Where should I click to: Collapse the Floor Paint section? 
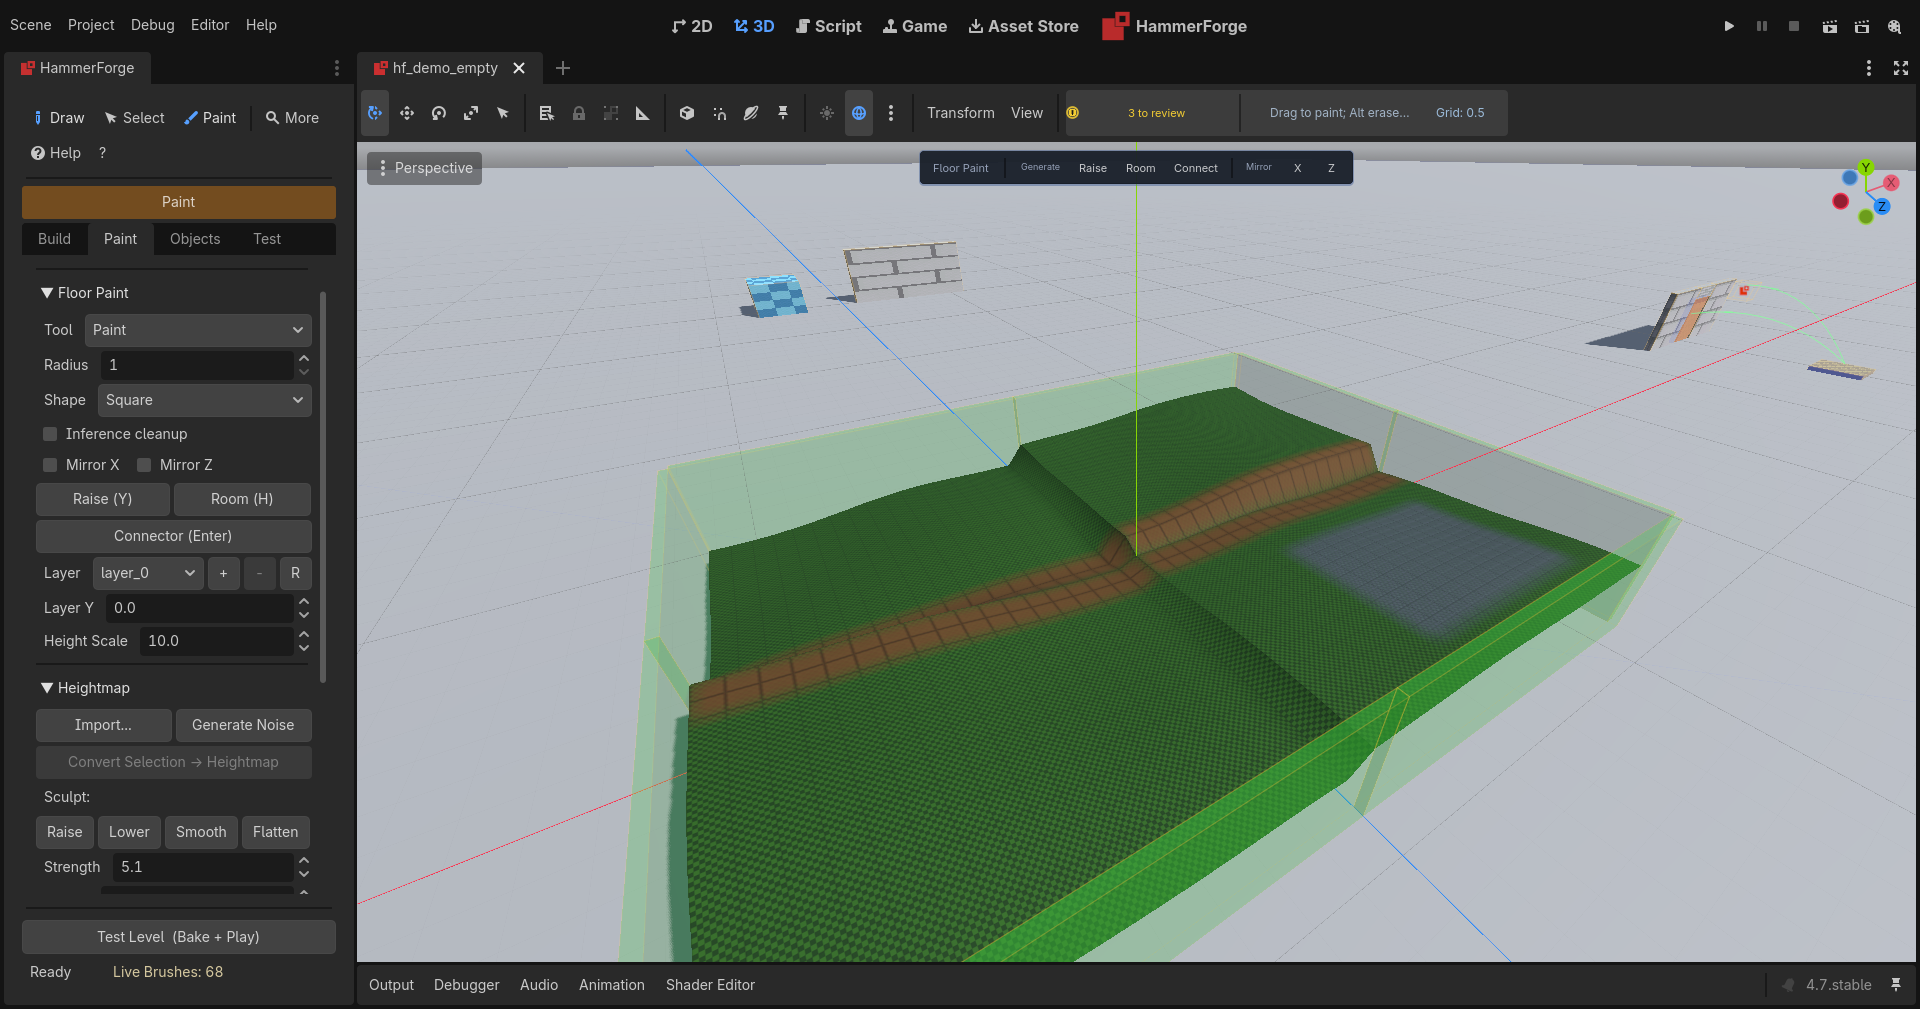pyautogui.click(x=85, y=293)
